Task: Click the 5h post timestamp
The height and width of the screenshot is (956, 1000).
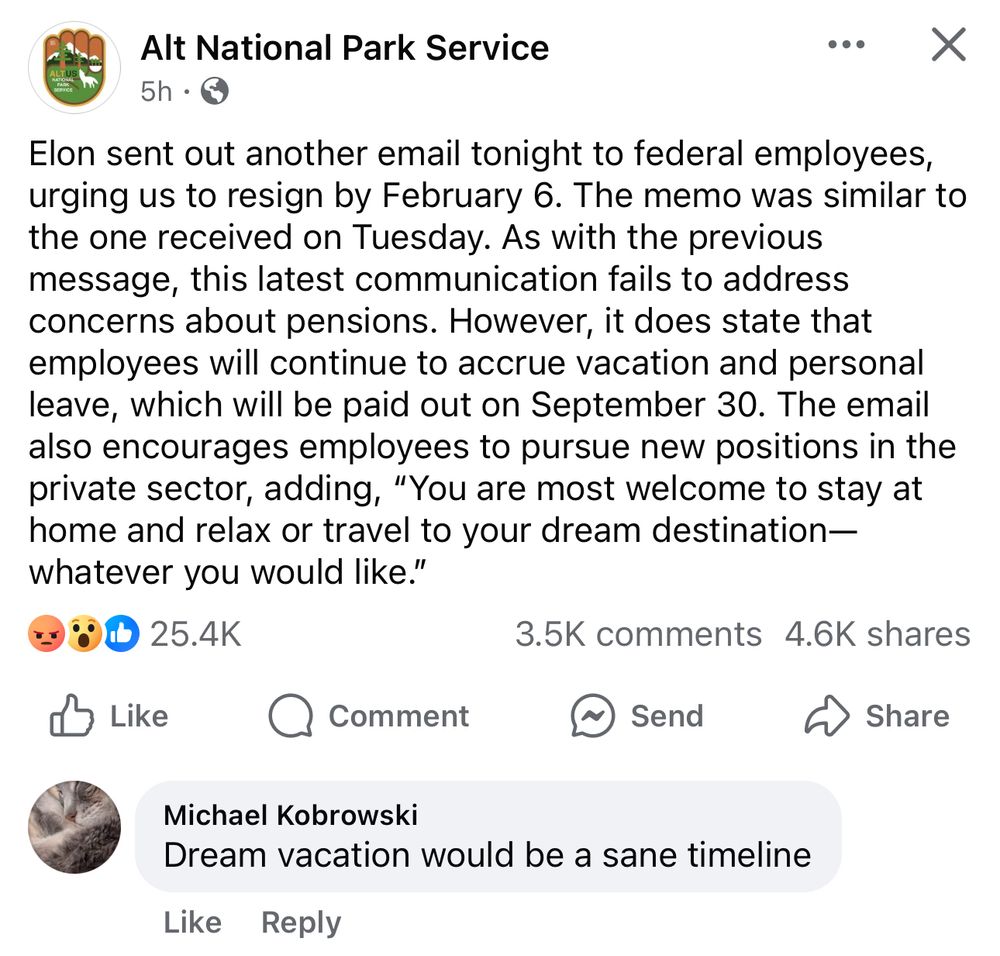Action: [x=156, y=92]
